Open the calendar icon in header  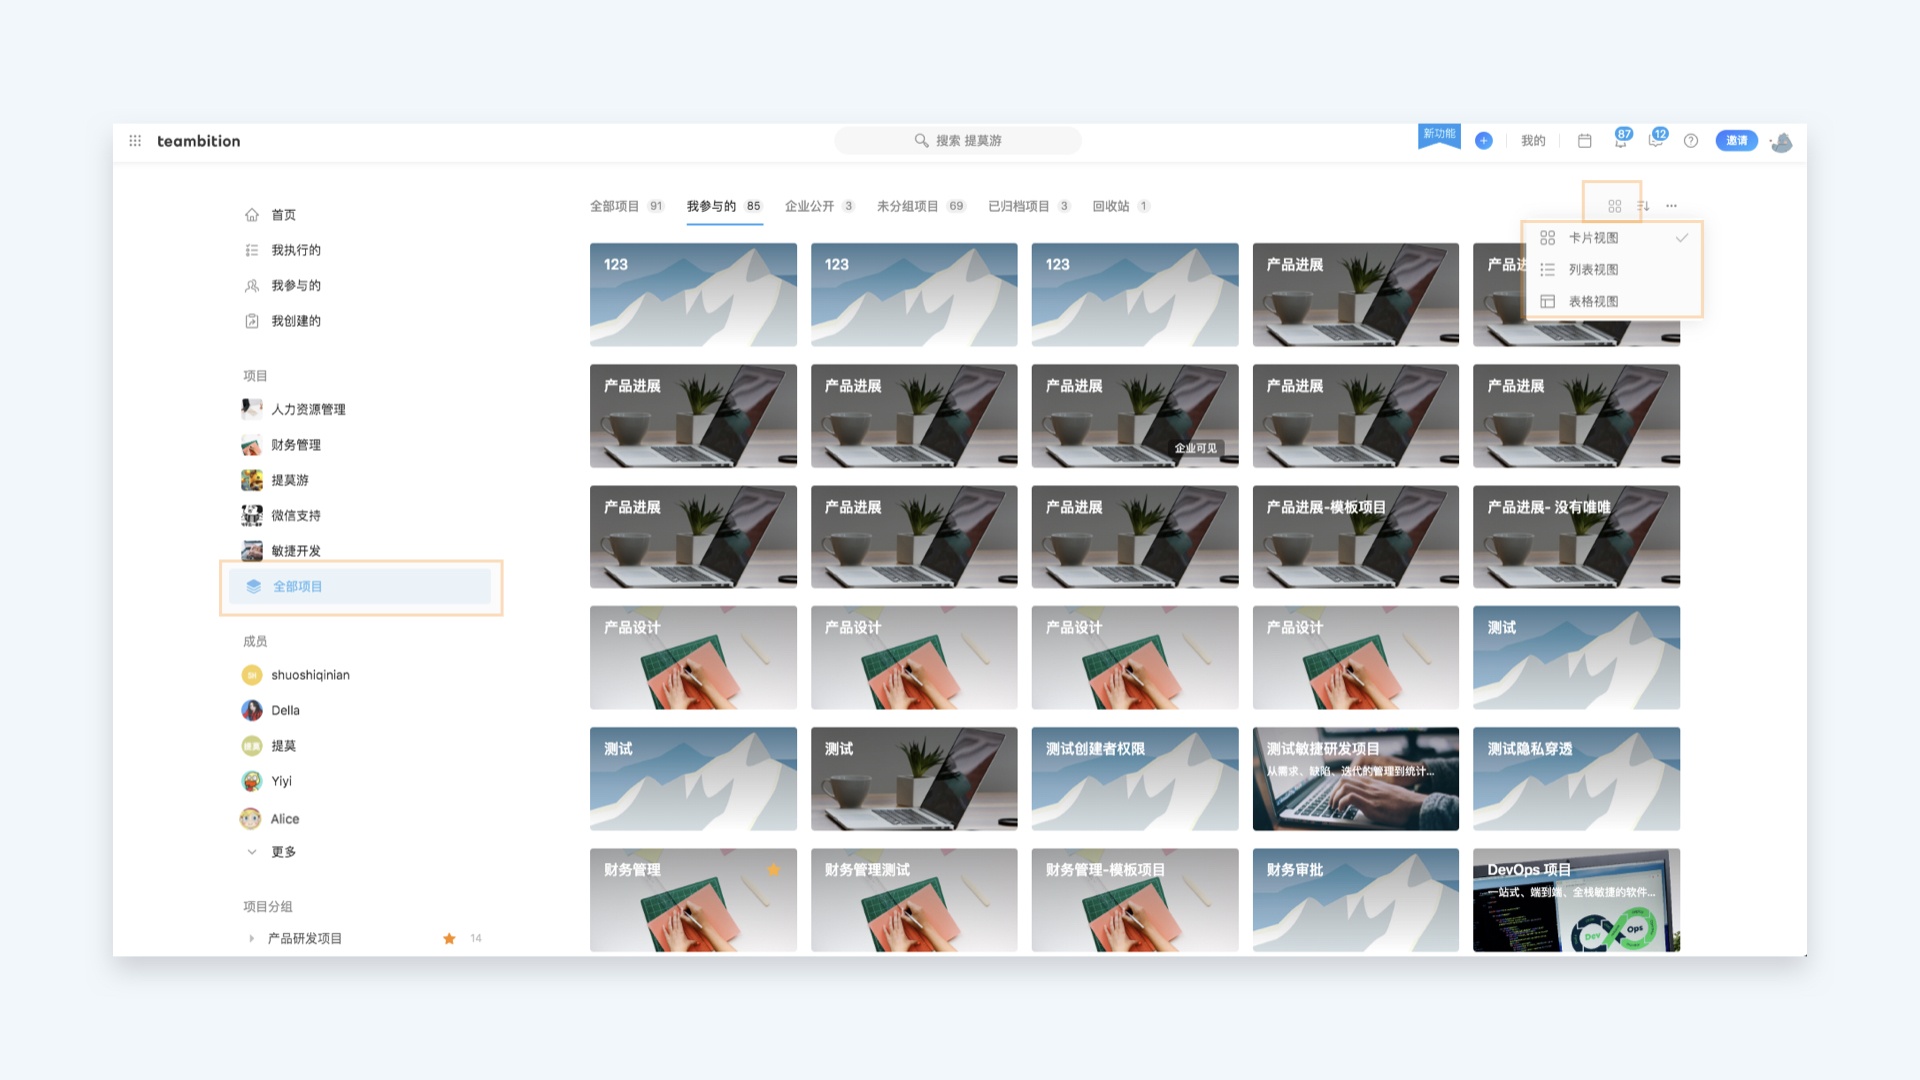(1585, 141)
